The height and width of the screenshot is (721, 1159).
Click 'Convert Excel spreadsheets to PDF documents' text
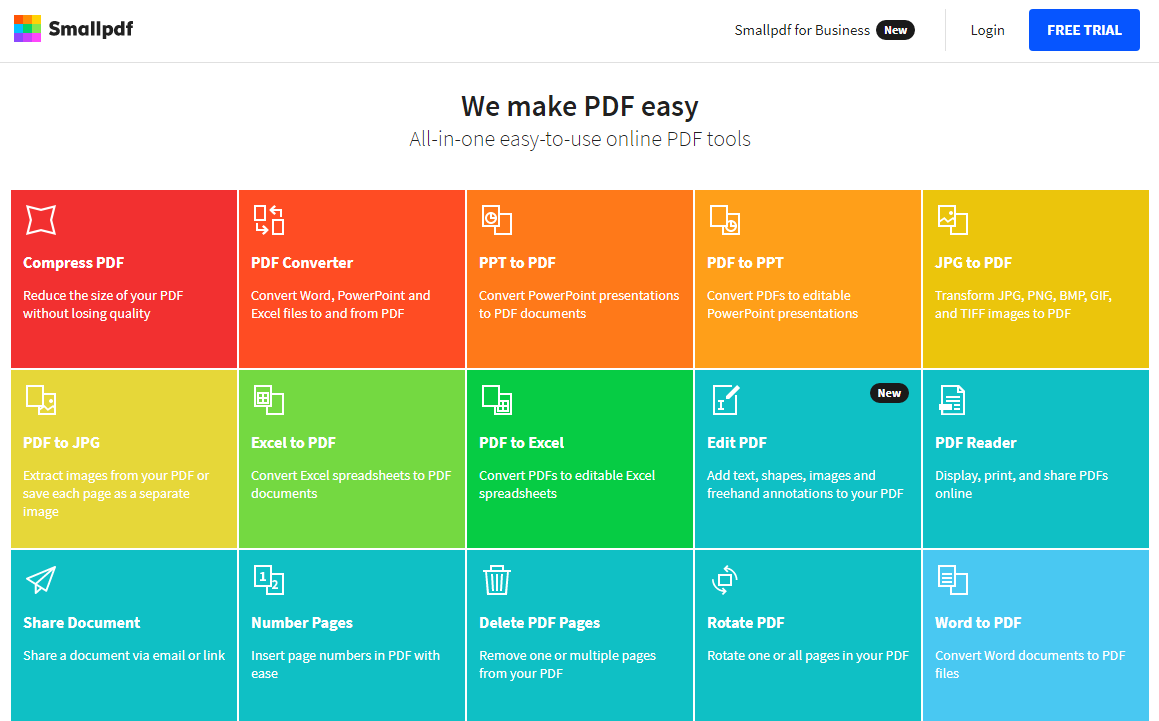351,484
